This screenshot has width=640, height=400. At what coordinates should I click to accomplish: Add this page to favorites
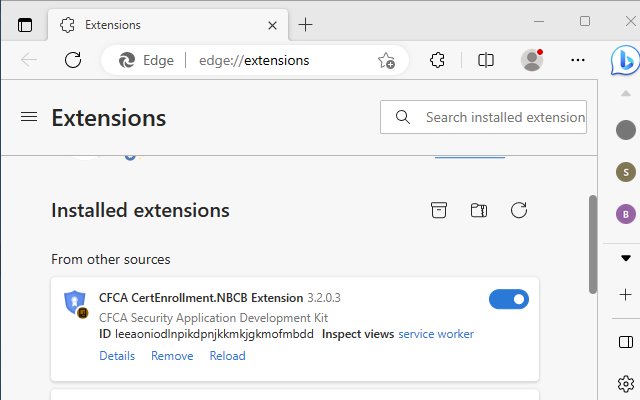coord(386,60)
